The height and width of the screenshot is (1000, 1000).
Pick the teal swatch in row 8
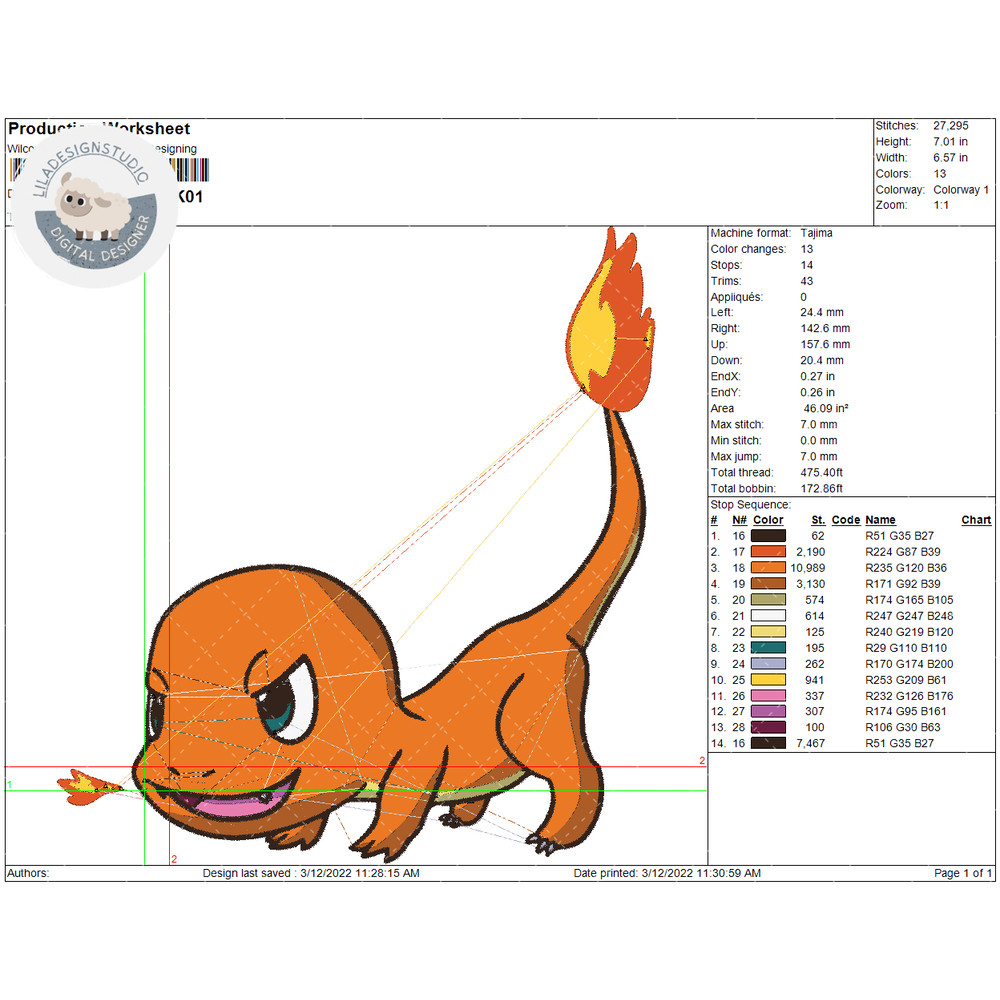(x=769, y=648)
